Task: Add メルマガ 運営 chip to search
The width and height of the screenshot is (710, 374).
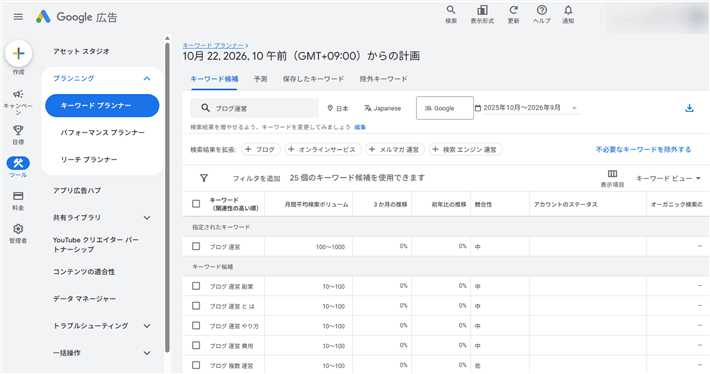Action: pyautogui.click(x=395, y=149)
